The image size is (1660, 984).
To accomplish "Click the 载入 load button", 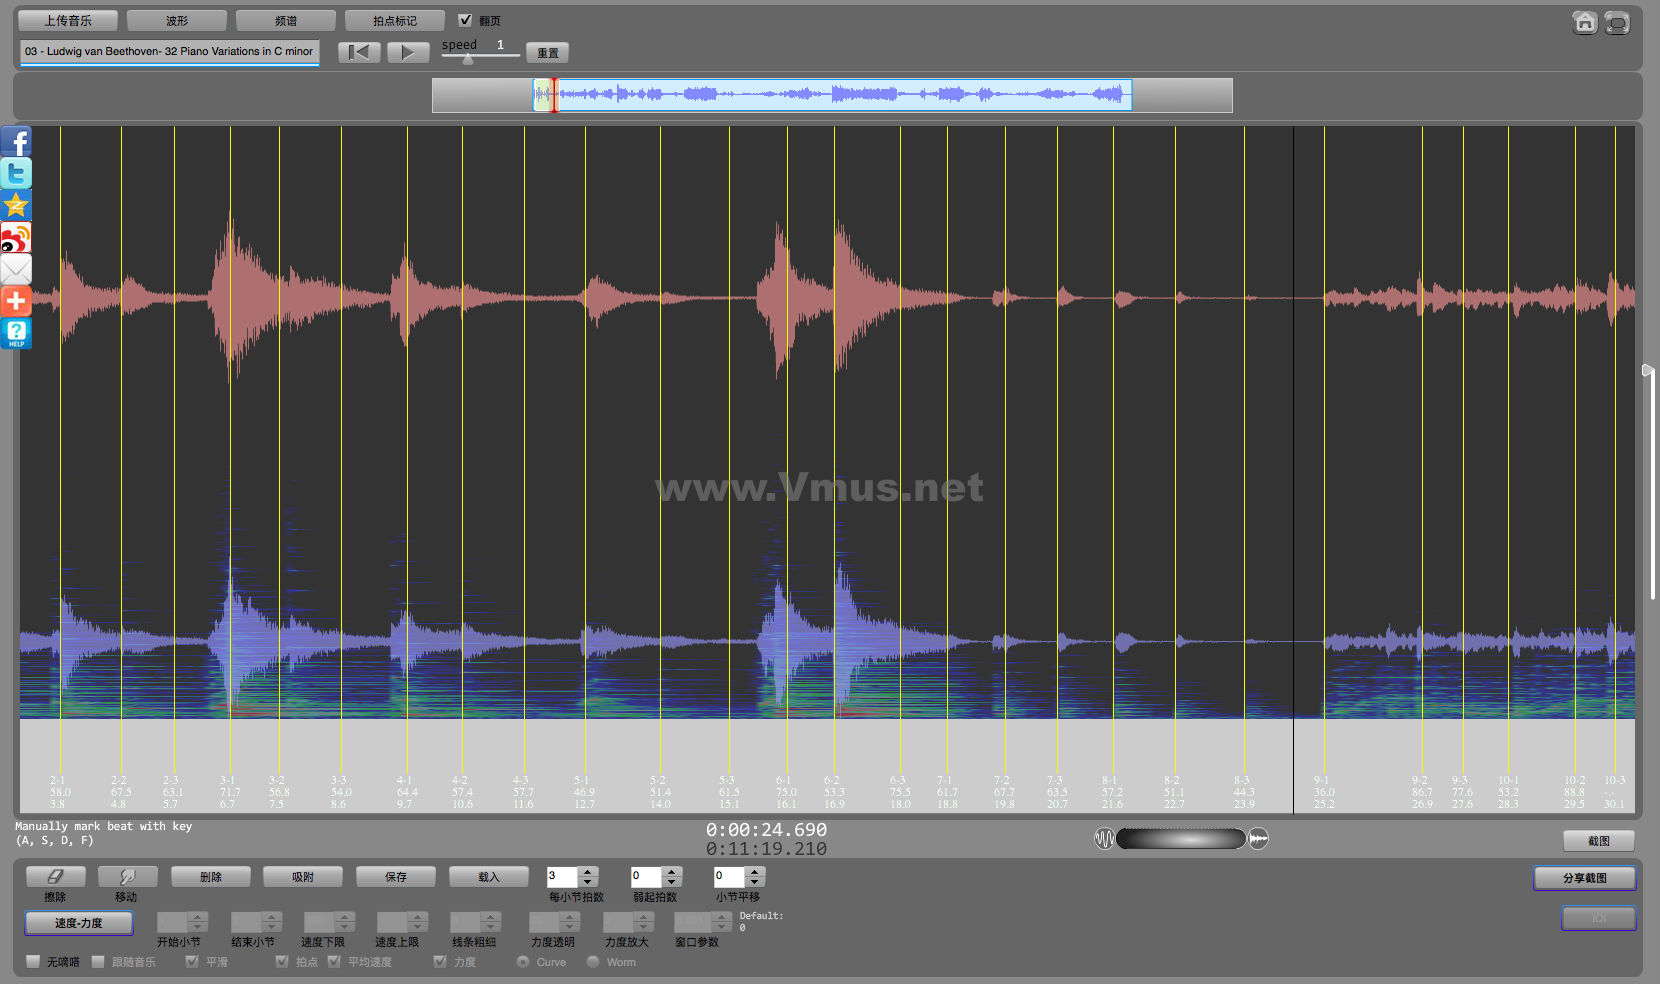I will click(489, 877).
